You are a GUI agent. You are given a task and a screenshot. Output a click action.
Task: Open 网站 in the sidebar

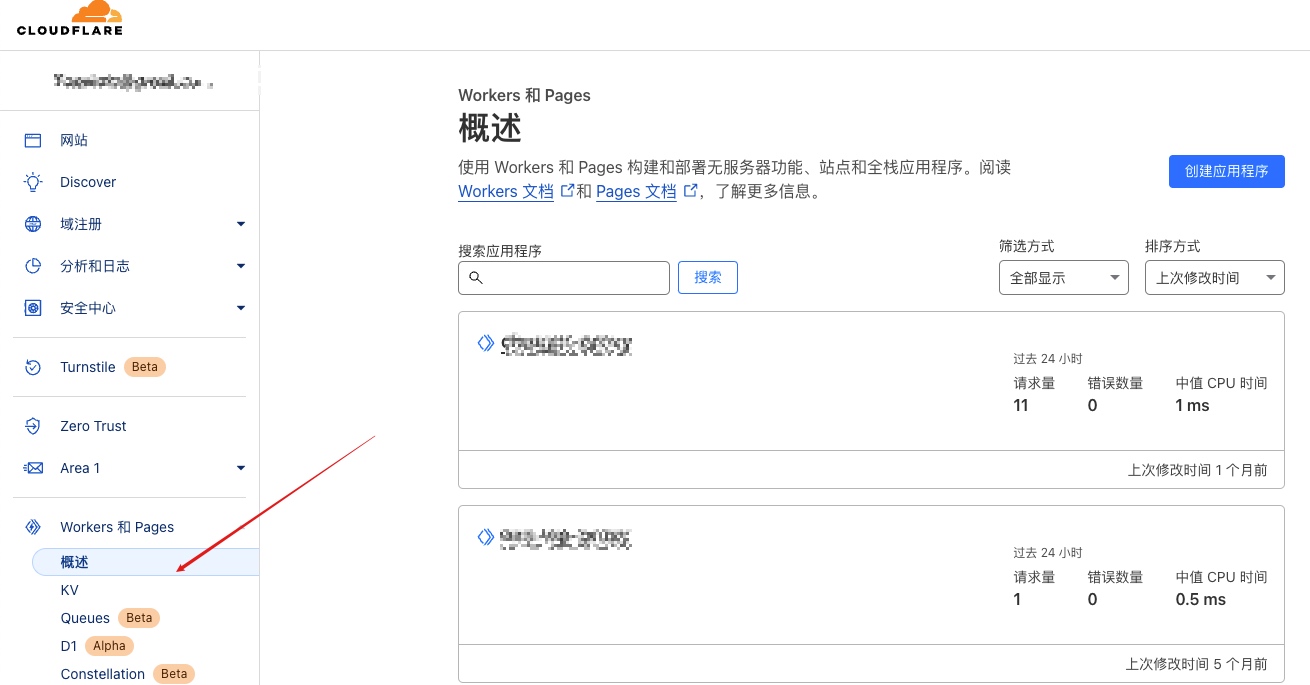coord(74,140)
